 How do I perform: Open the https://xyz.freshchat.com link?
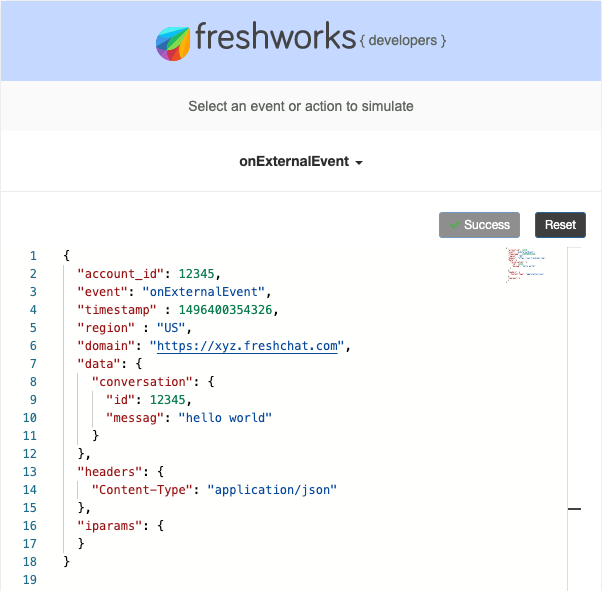(x=247, y=346)
